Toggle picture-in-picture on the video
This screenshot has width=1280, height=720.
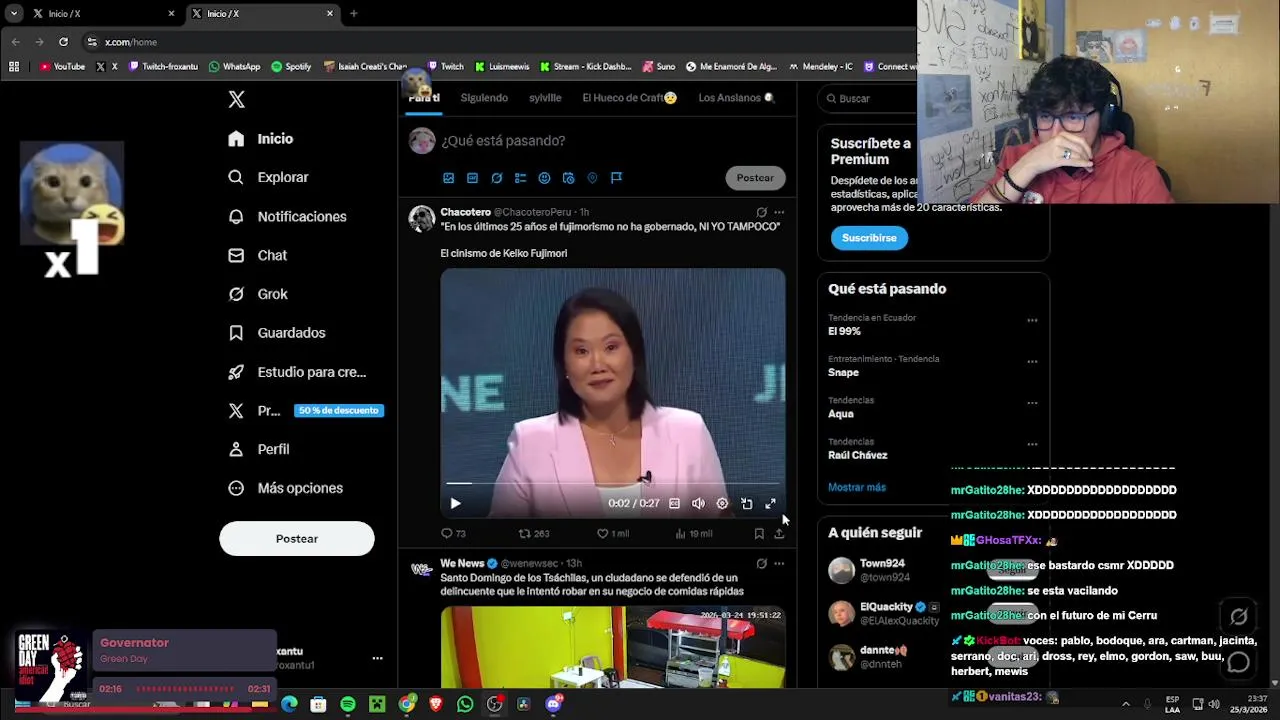coord(746,504)
